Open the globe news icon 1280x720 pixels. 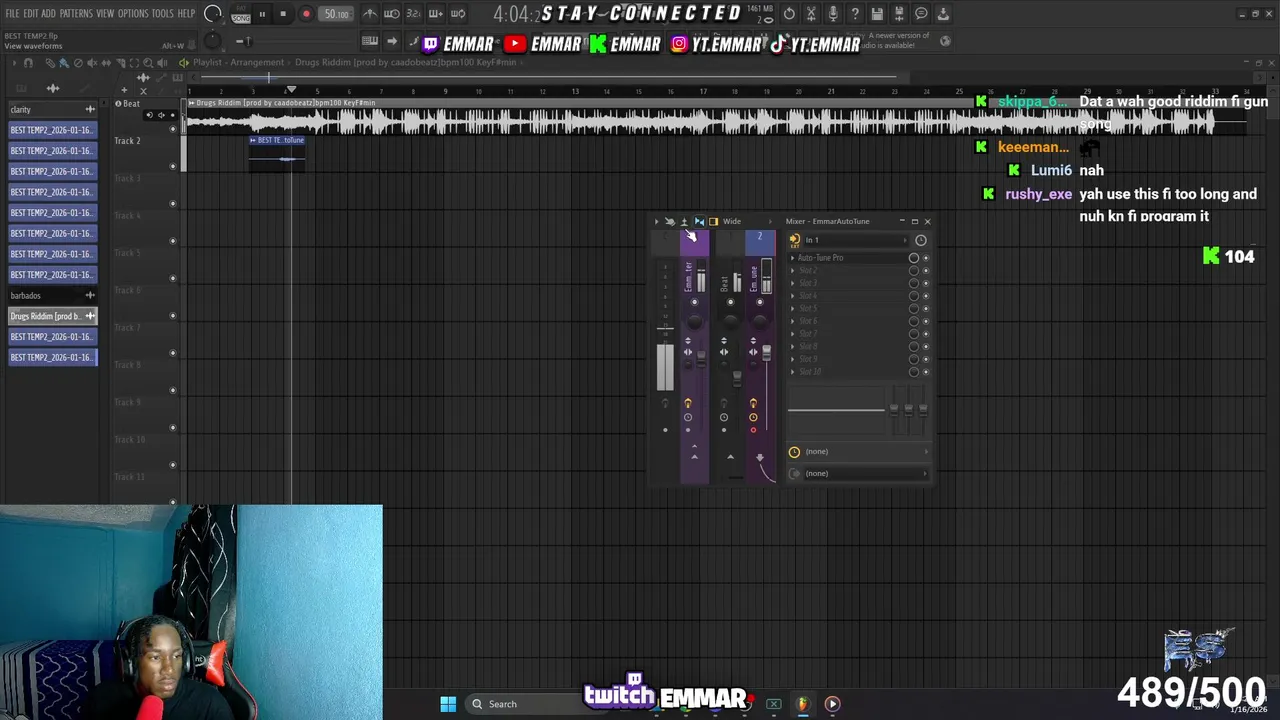pyautogui.click(x=945, y=41)
